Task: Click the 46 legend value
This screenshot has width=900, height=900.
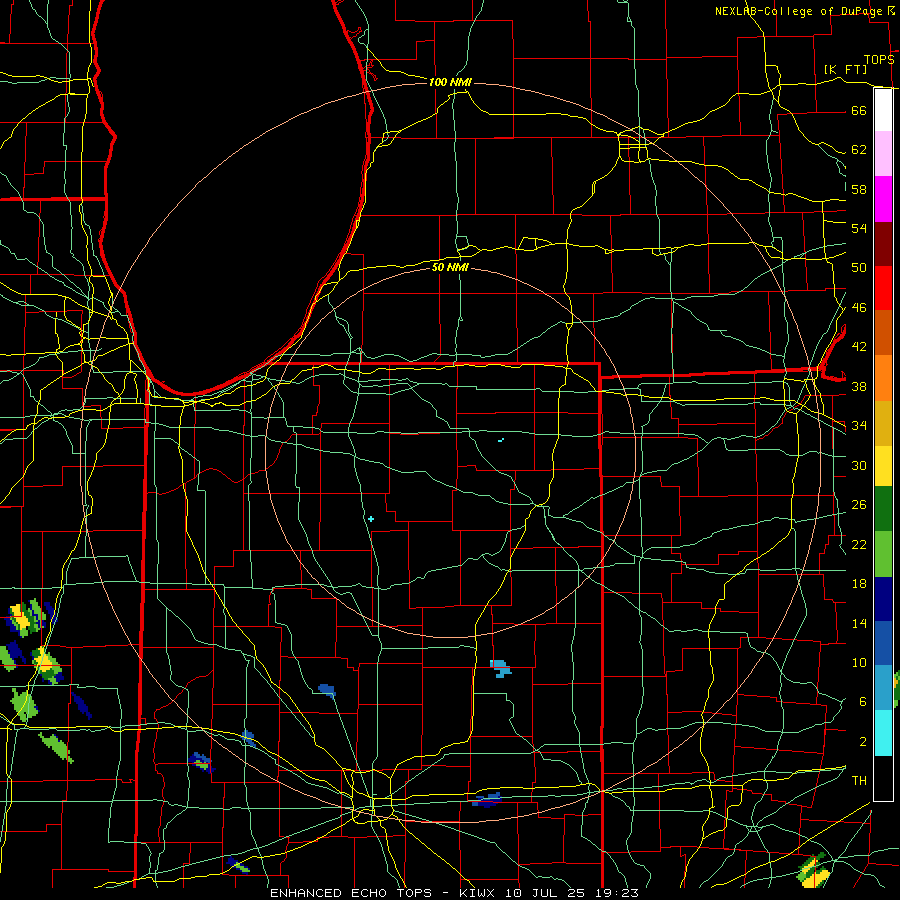Action: 859,308
